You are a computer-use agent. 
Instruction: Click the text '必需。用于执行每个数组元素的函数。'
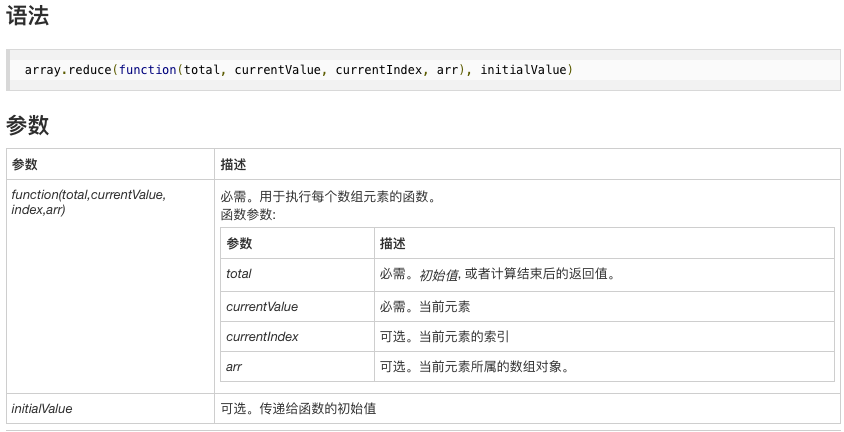tap(329, 196)
